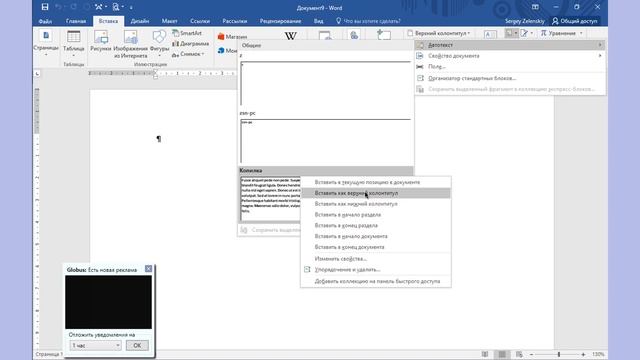Screen dimensions: 640x360
Task: Switch to the Главная ribbon tab
Action: tap(76, 21)
